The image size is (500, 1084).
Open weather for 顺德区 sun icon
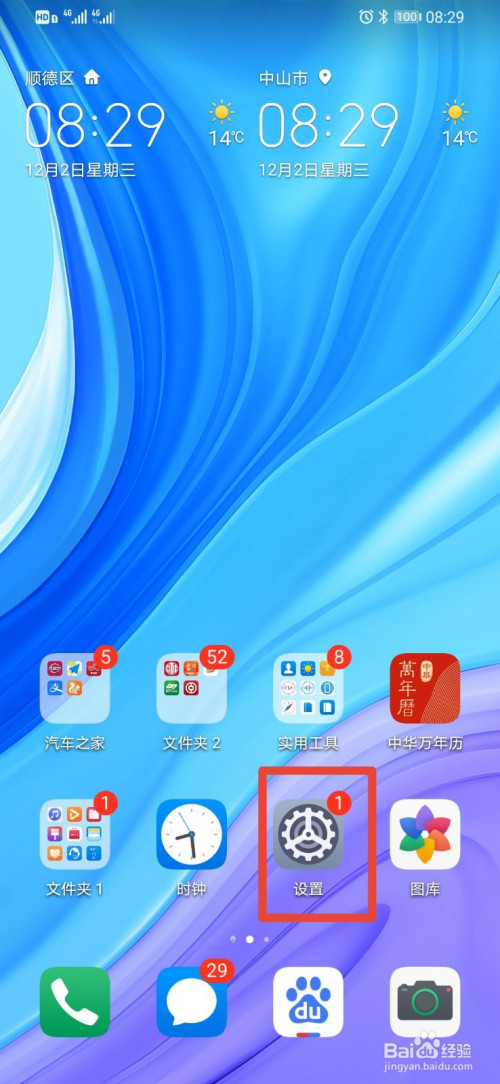click(222, 112)
